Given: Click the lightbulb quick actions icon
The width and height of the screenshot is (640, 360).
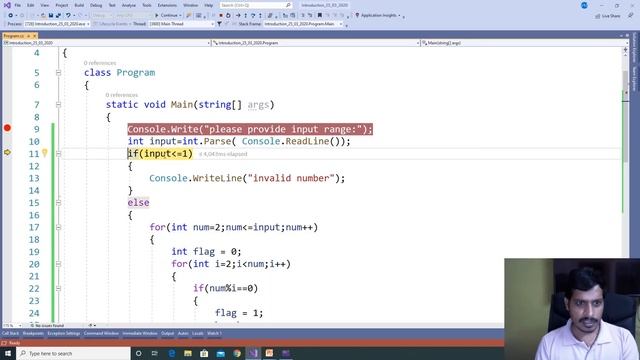Looking at the screenshot, I should pos(44,153).
